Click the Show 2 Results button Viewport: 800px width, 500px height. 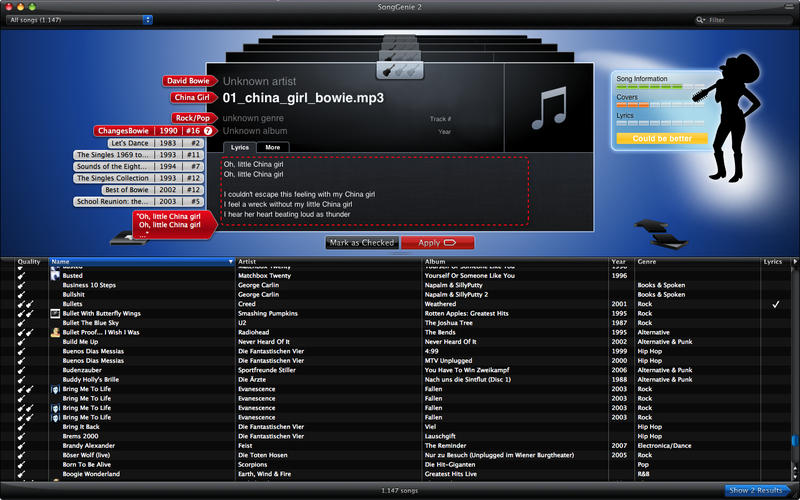point(758,490)
